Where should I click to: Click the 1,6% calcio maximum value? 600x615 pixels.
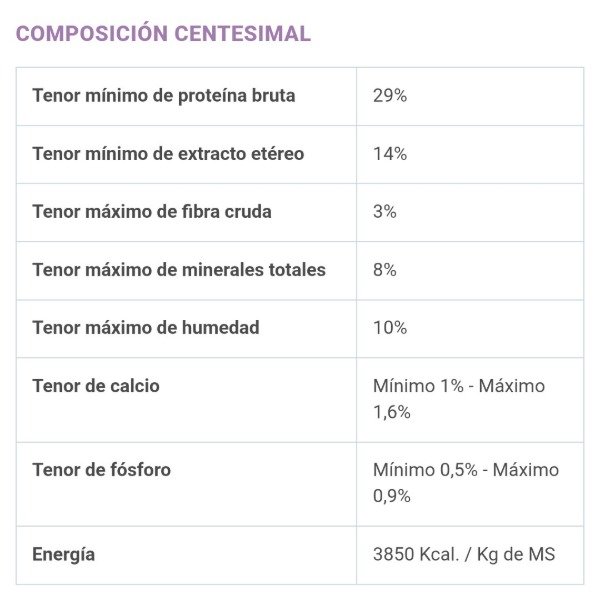pyautogui.click(x=391, y=412)
